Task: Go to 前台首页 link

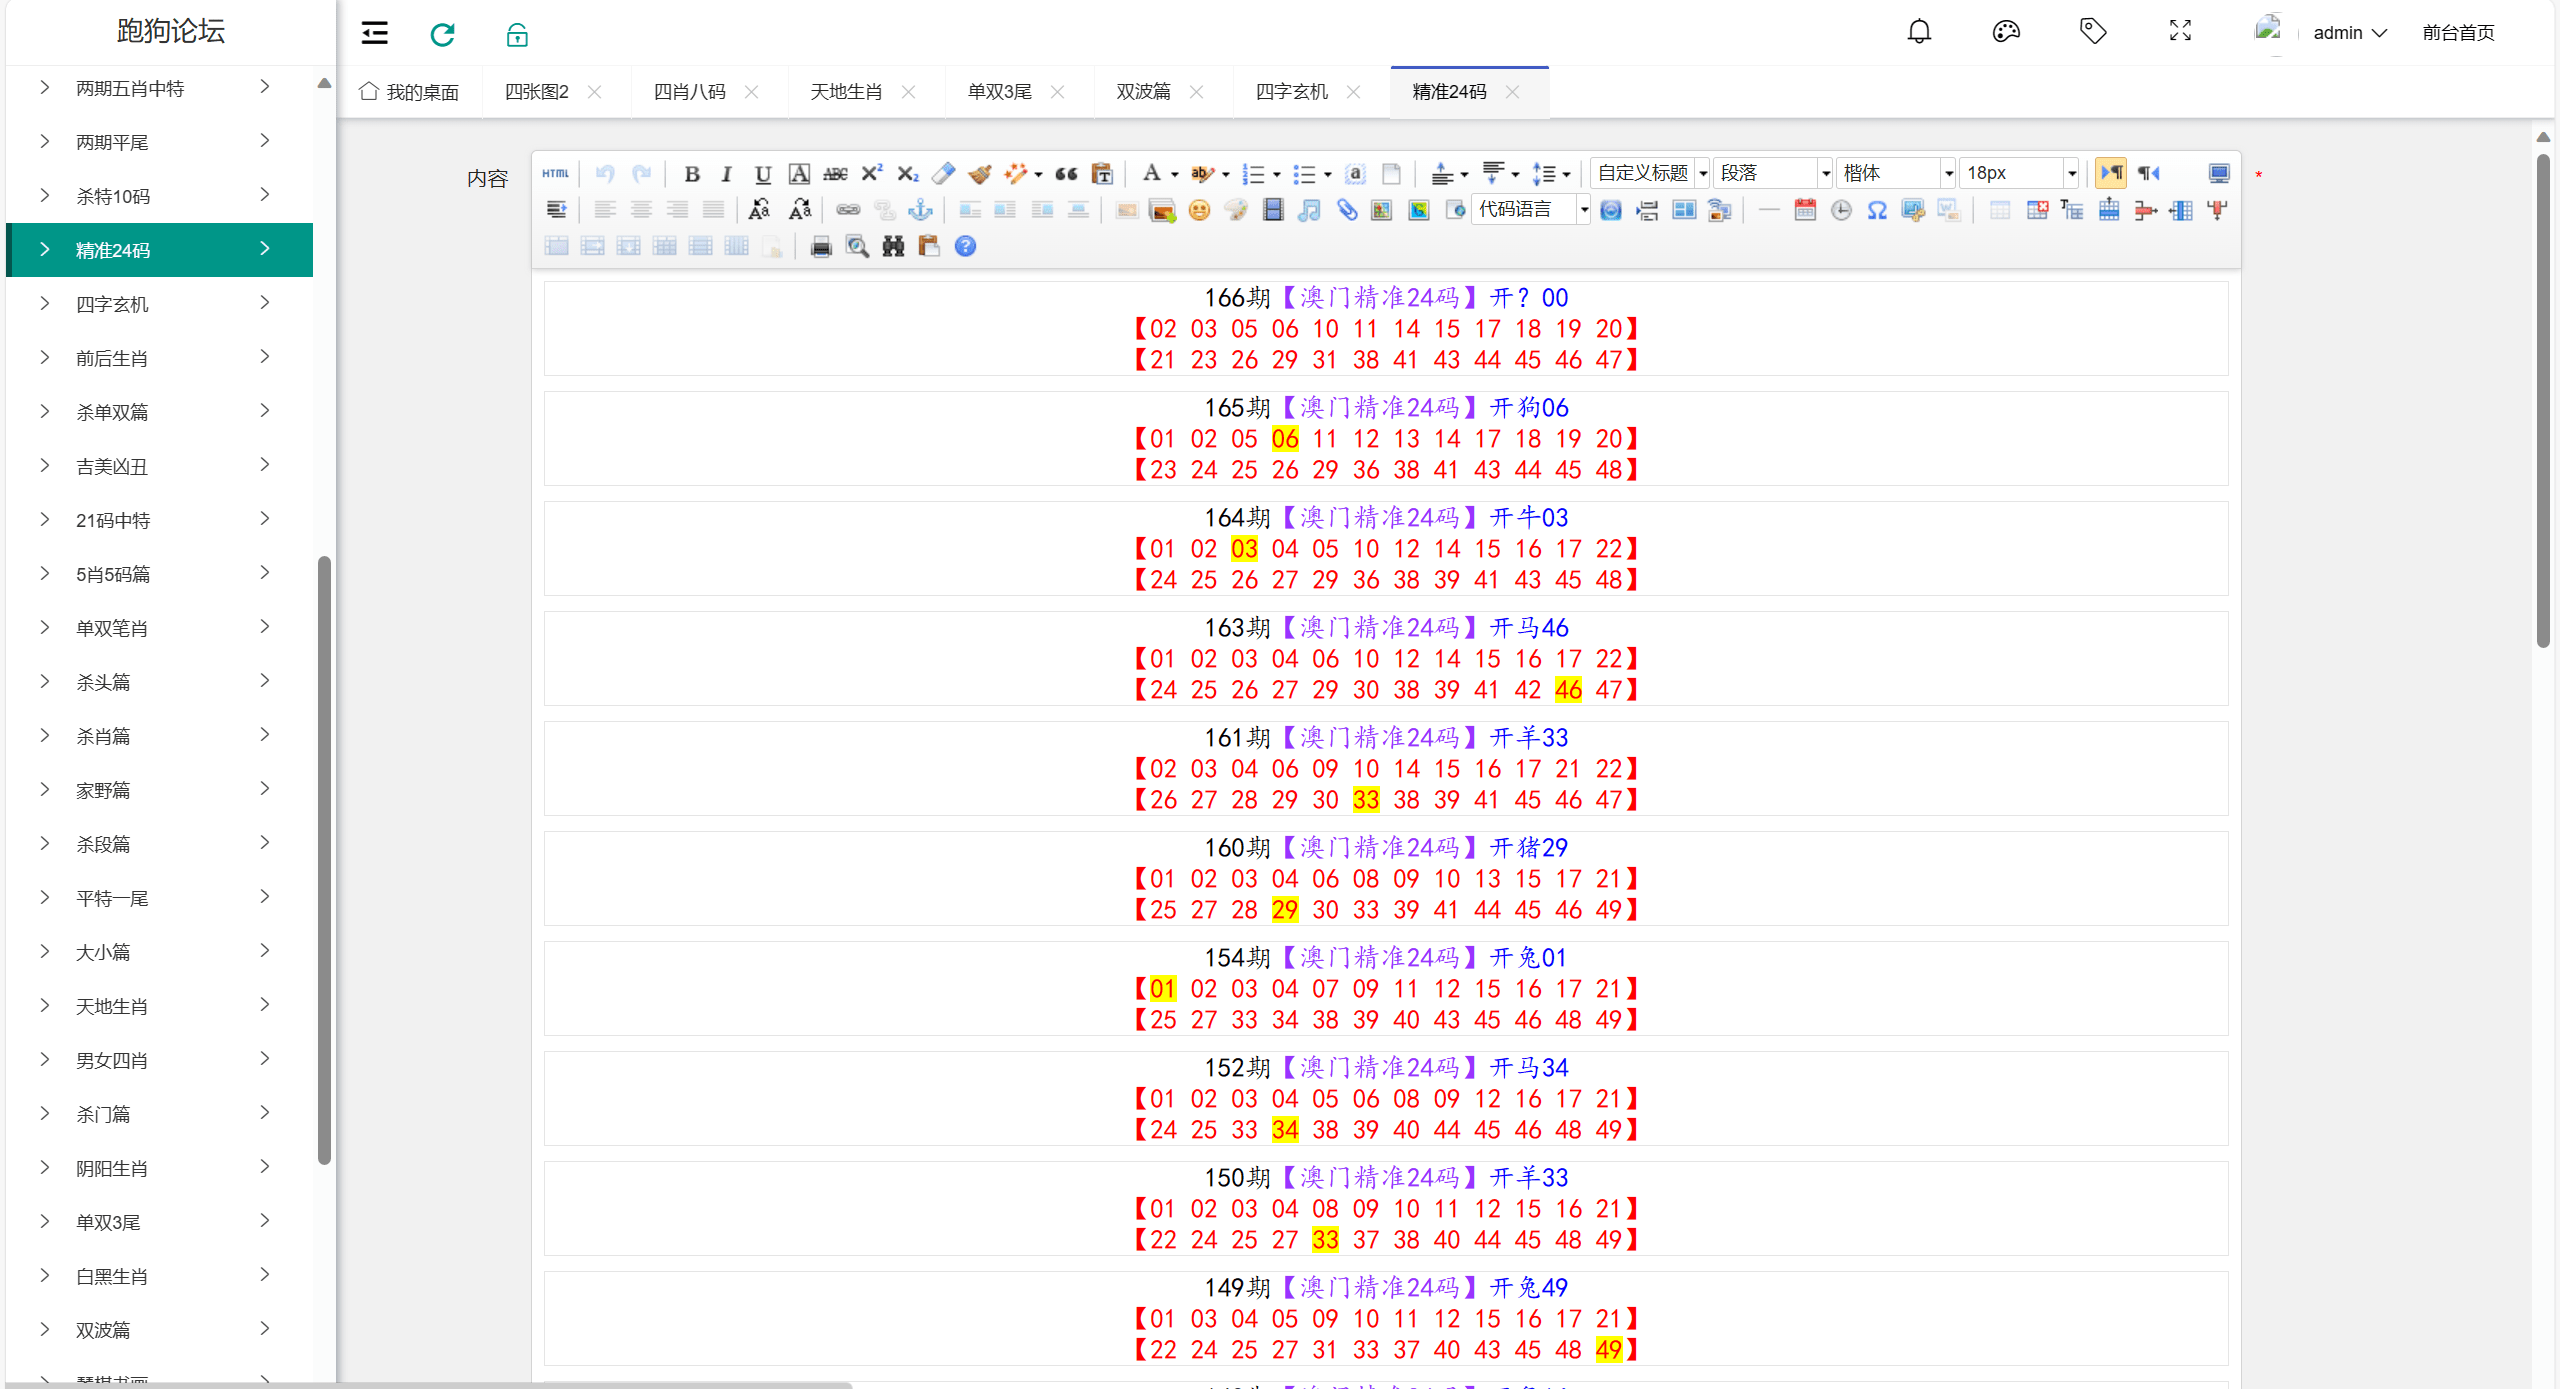Action: click(2458, 33)
